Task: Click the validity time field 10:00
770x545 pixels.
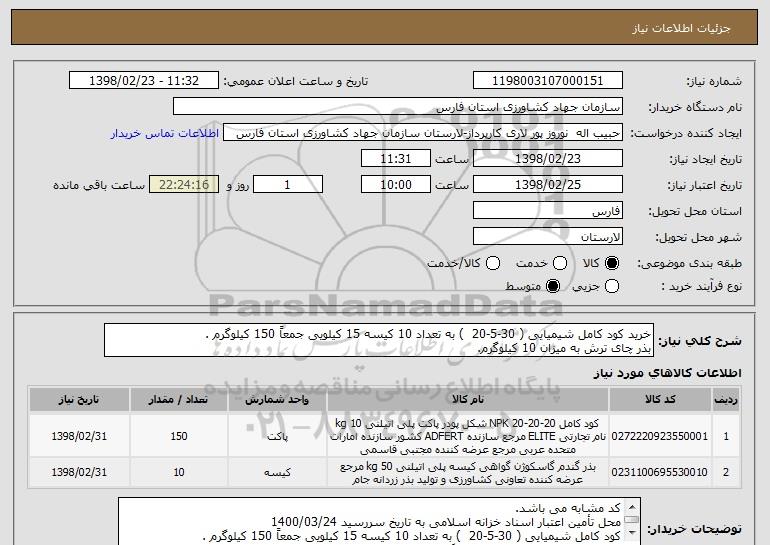Action: coord(396,185)
